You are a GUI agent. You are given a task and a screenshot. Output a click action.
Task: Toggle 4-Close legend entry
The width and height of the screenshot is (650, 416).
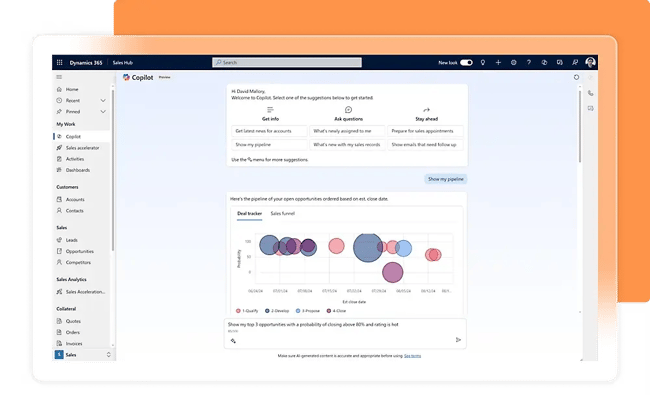pyautogui.click(x=336, y=311)
